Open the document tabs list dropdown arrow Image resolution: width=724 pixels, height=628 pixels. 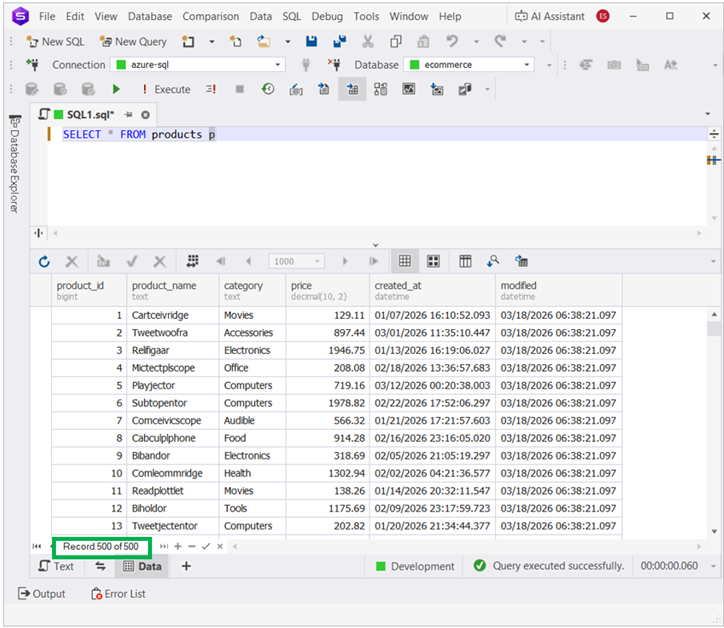click(x=708, y=114)
